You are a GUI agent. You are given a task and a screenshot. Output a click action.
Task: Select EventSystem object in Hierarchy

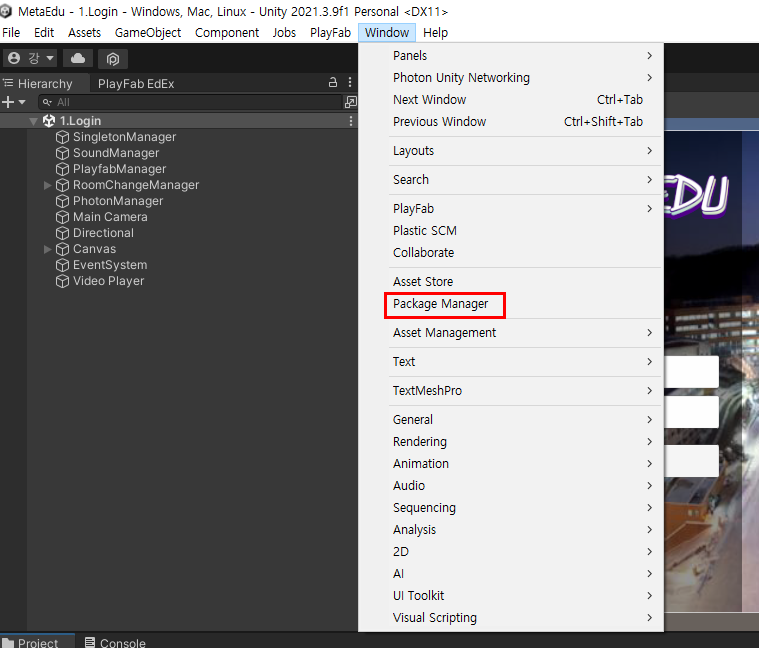coord(110,265)
